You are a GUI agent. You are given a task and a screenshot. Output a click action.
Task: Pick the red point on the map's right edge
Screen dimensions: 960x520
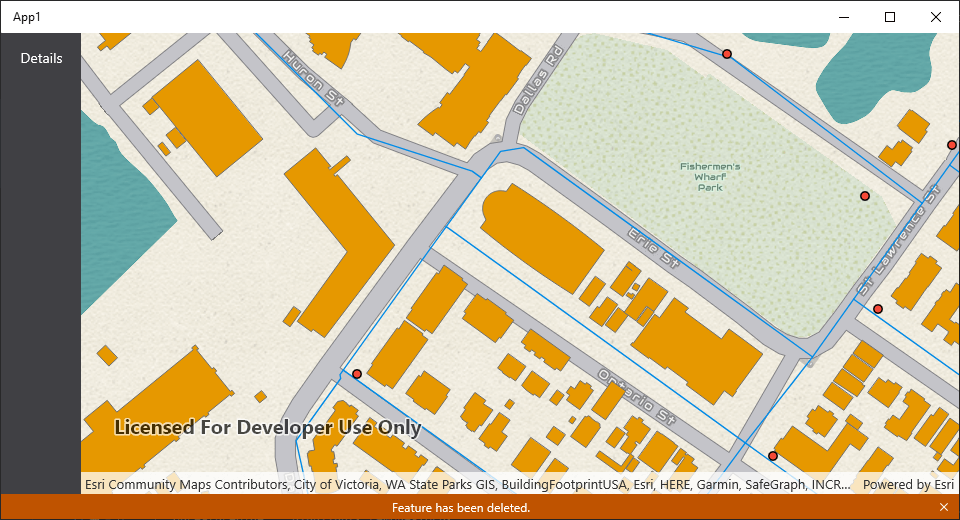point(952,145)
